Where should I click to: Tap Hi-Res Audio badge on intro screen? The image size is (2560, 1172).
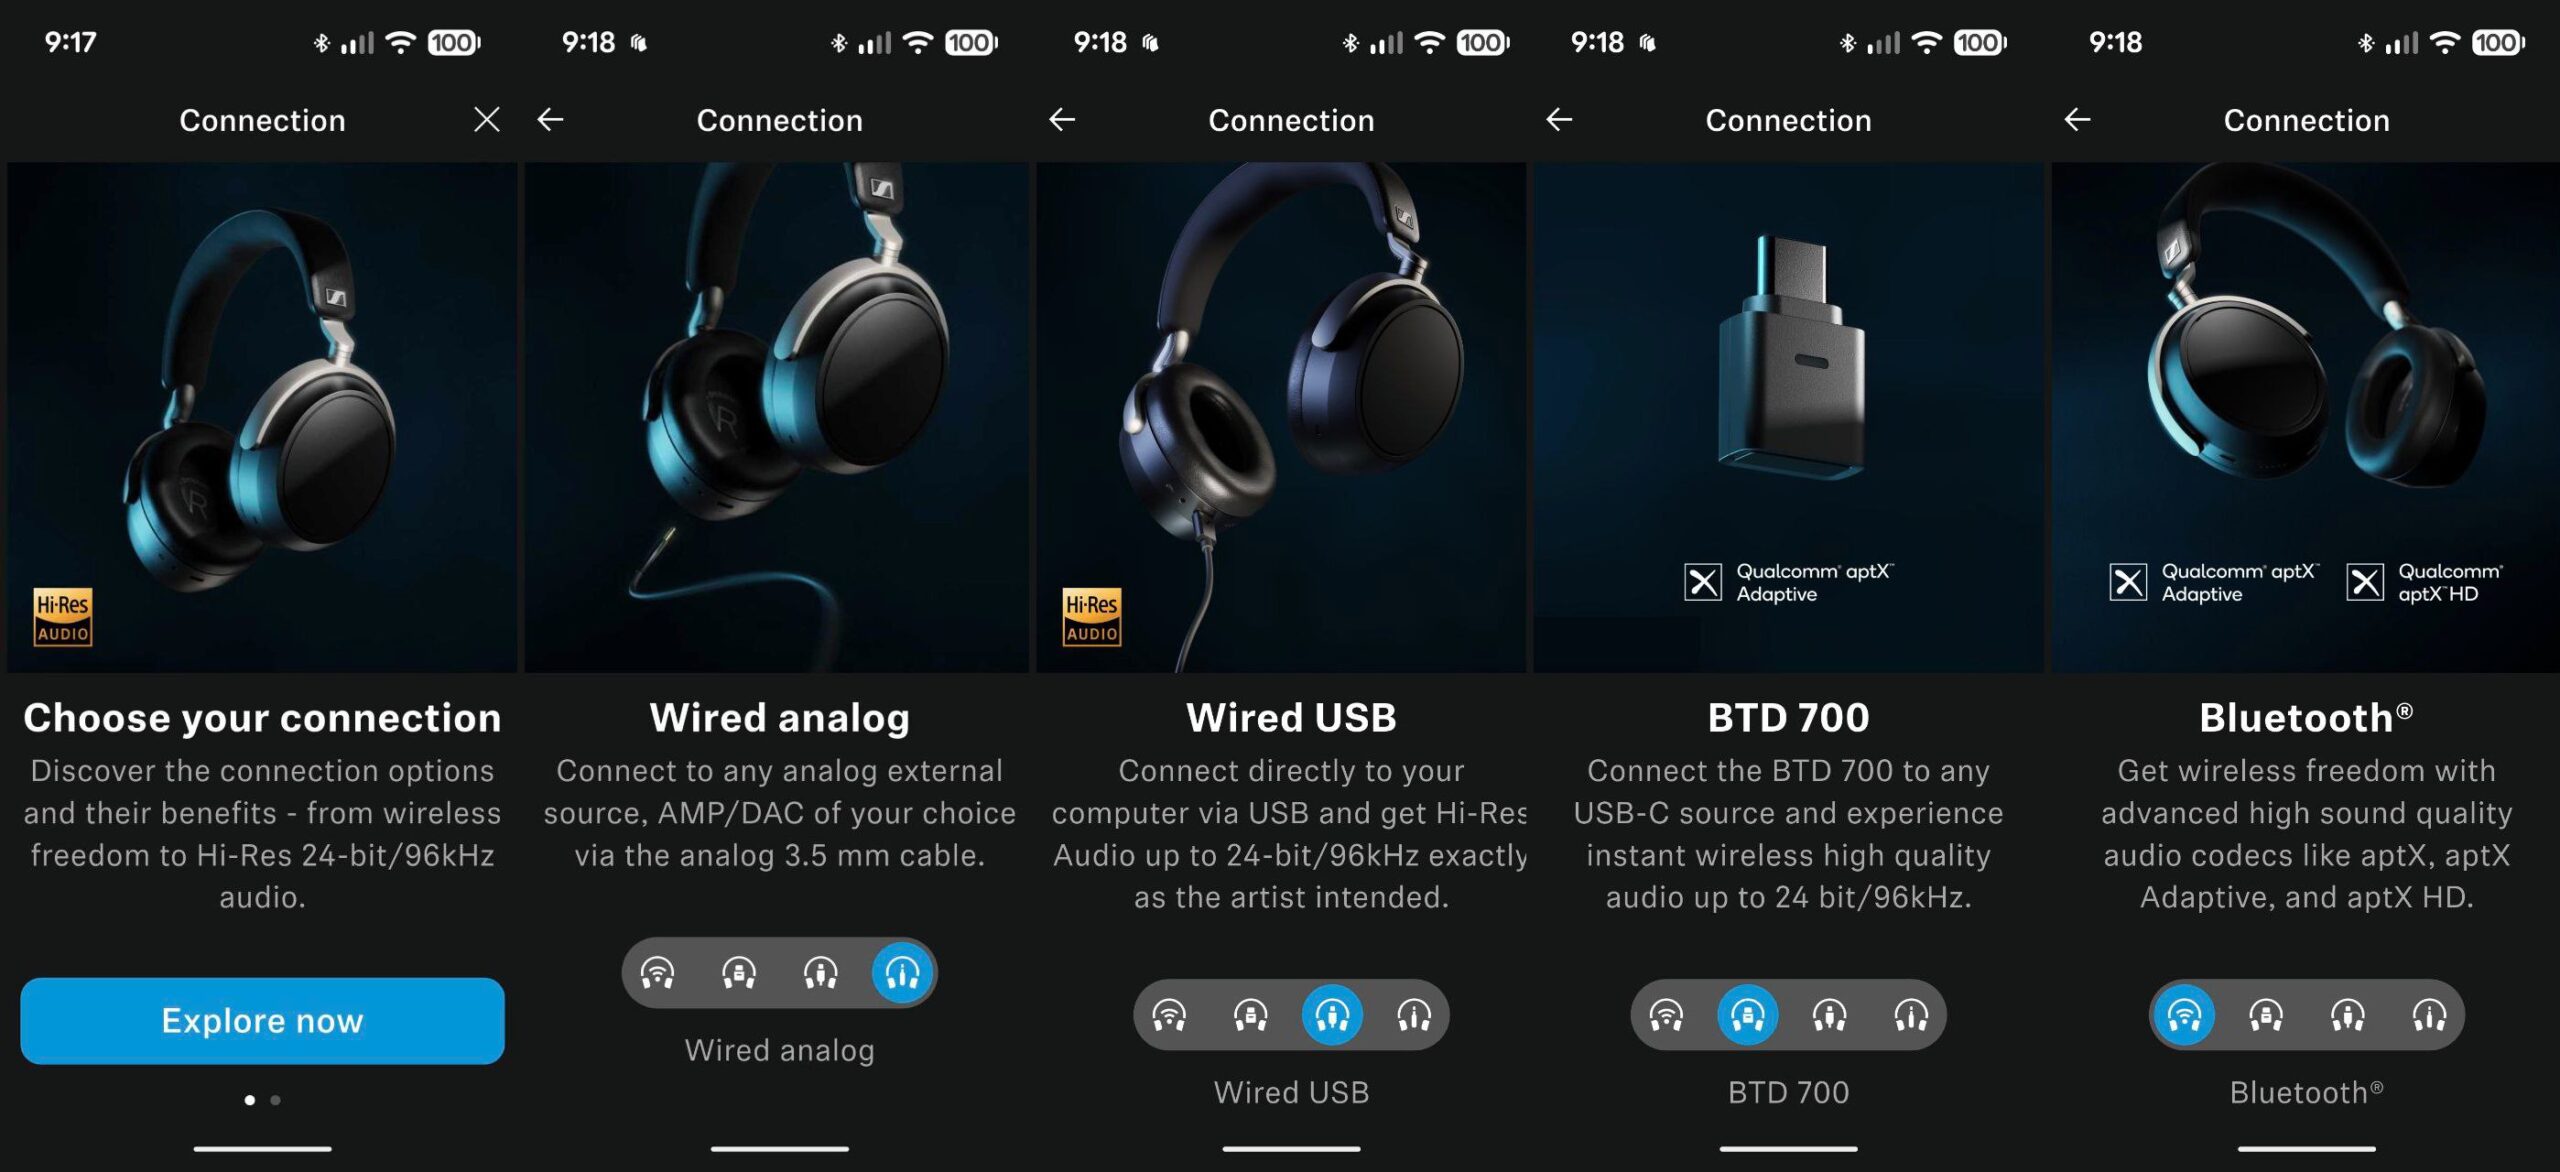coord(63,617)
